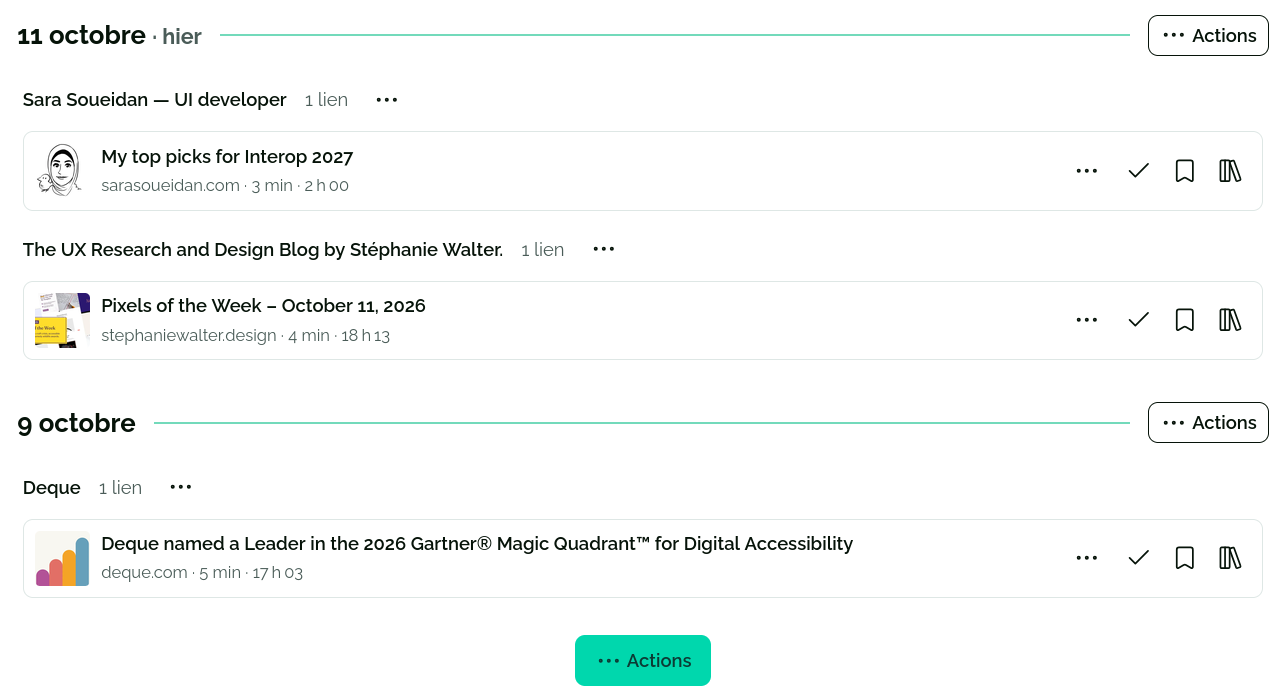The width and height of the screenshot is (1286, 697).
Task: Open article My top picks for Interop 2027
Action: click(227, 157)
